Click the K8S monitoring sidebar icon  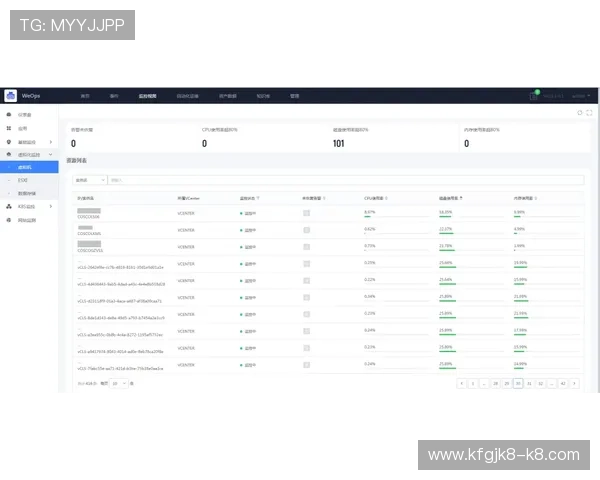click(9, 206)
